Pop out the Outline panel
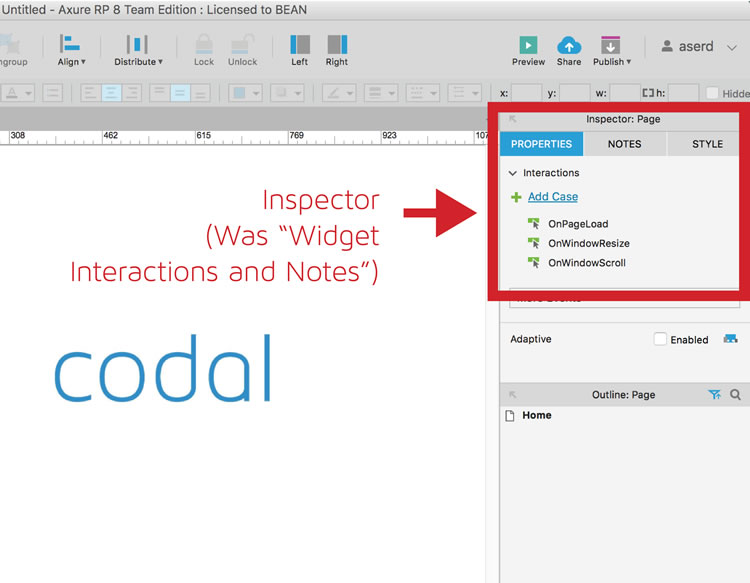The height and width of the screenshot is (583, 750). click(x=513, y=395)
